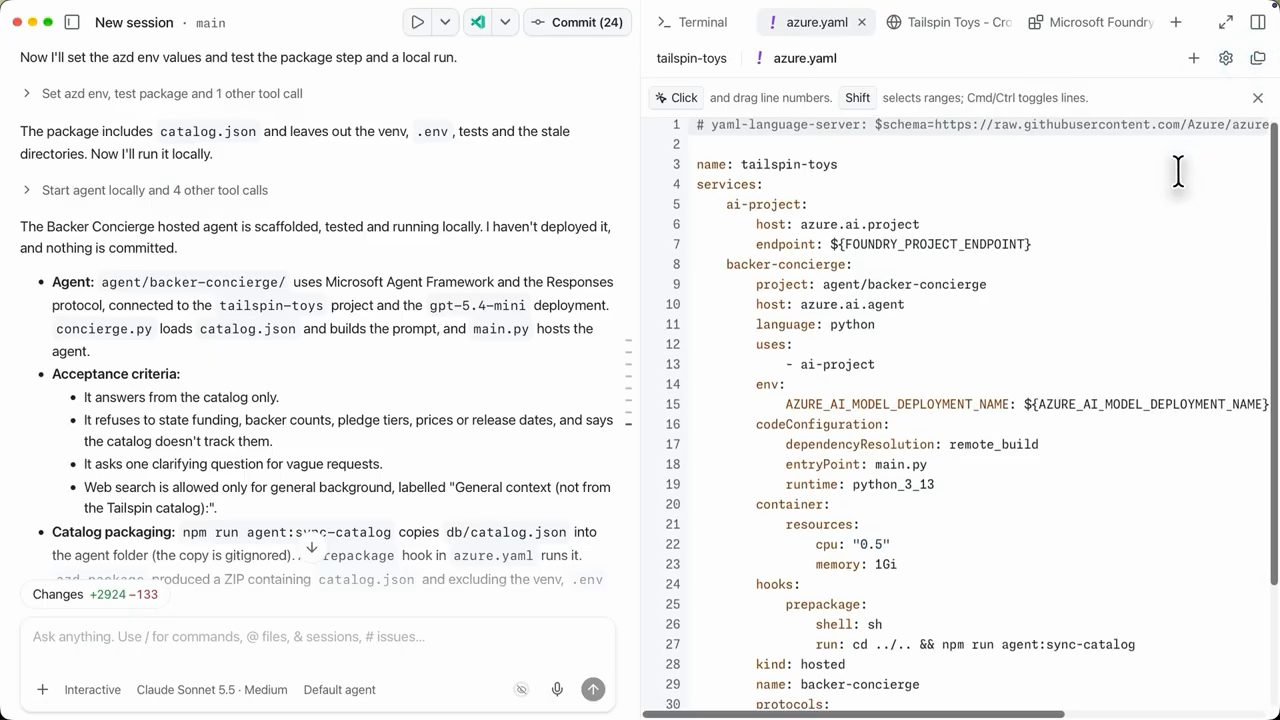Switch to the Terminal tab
1280x720 pixels.
[x=692, y=22]
